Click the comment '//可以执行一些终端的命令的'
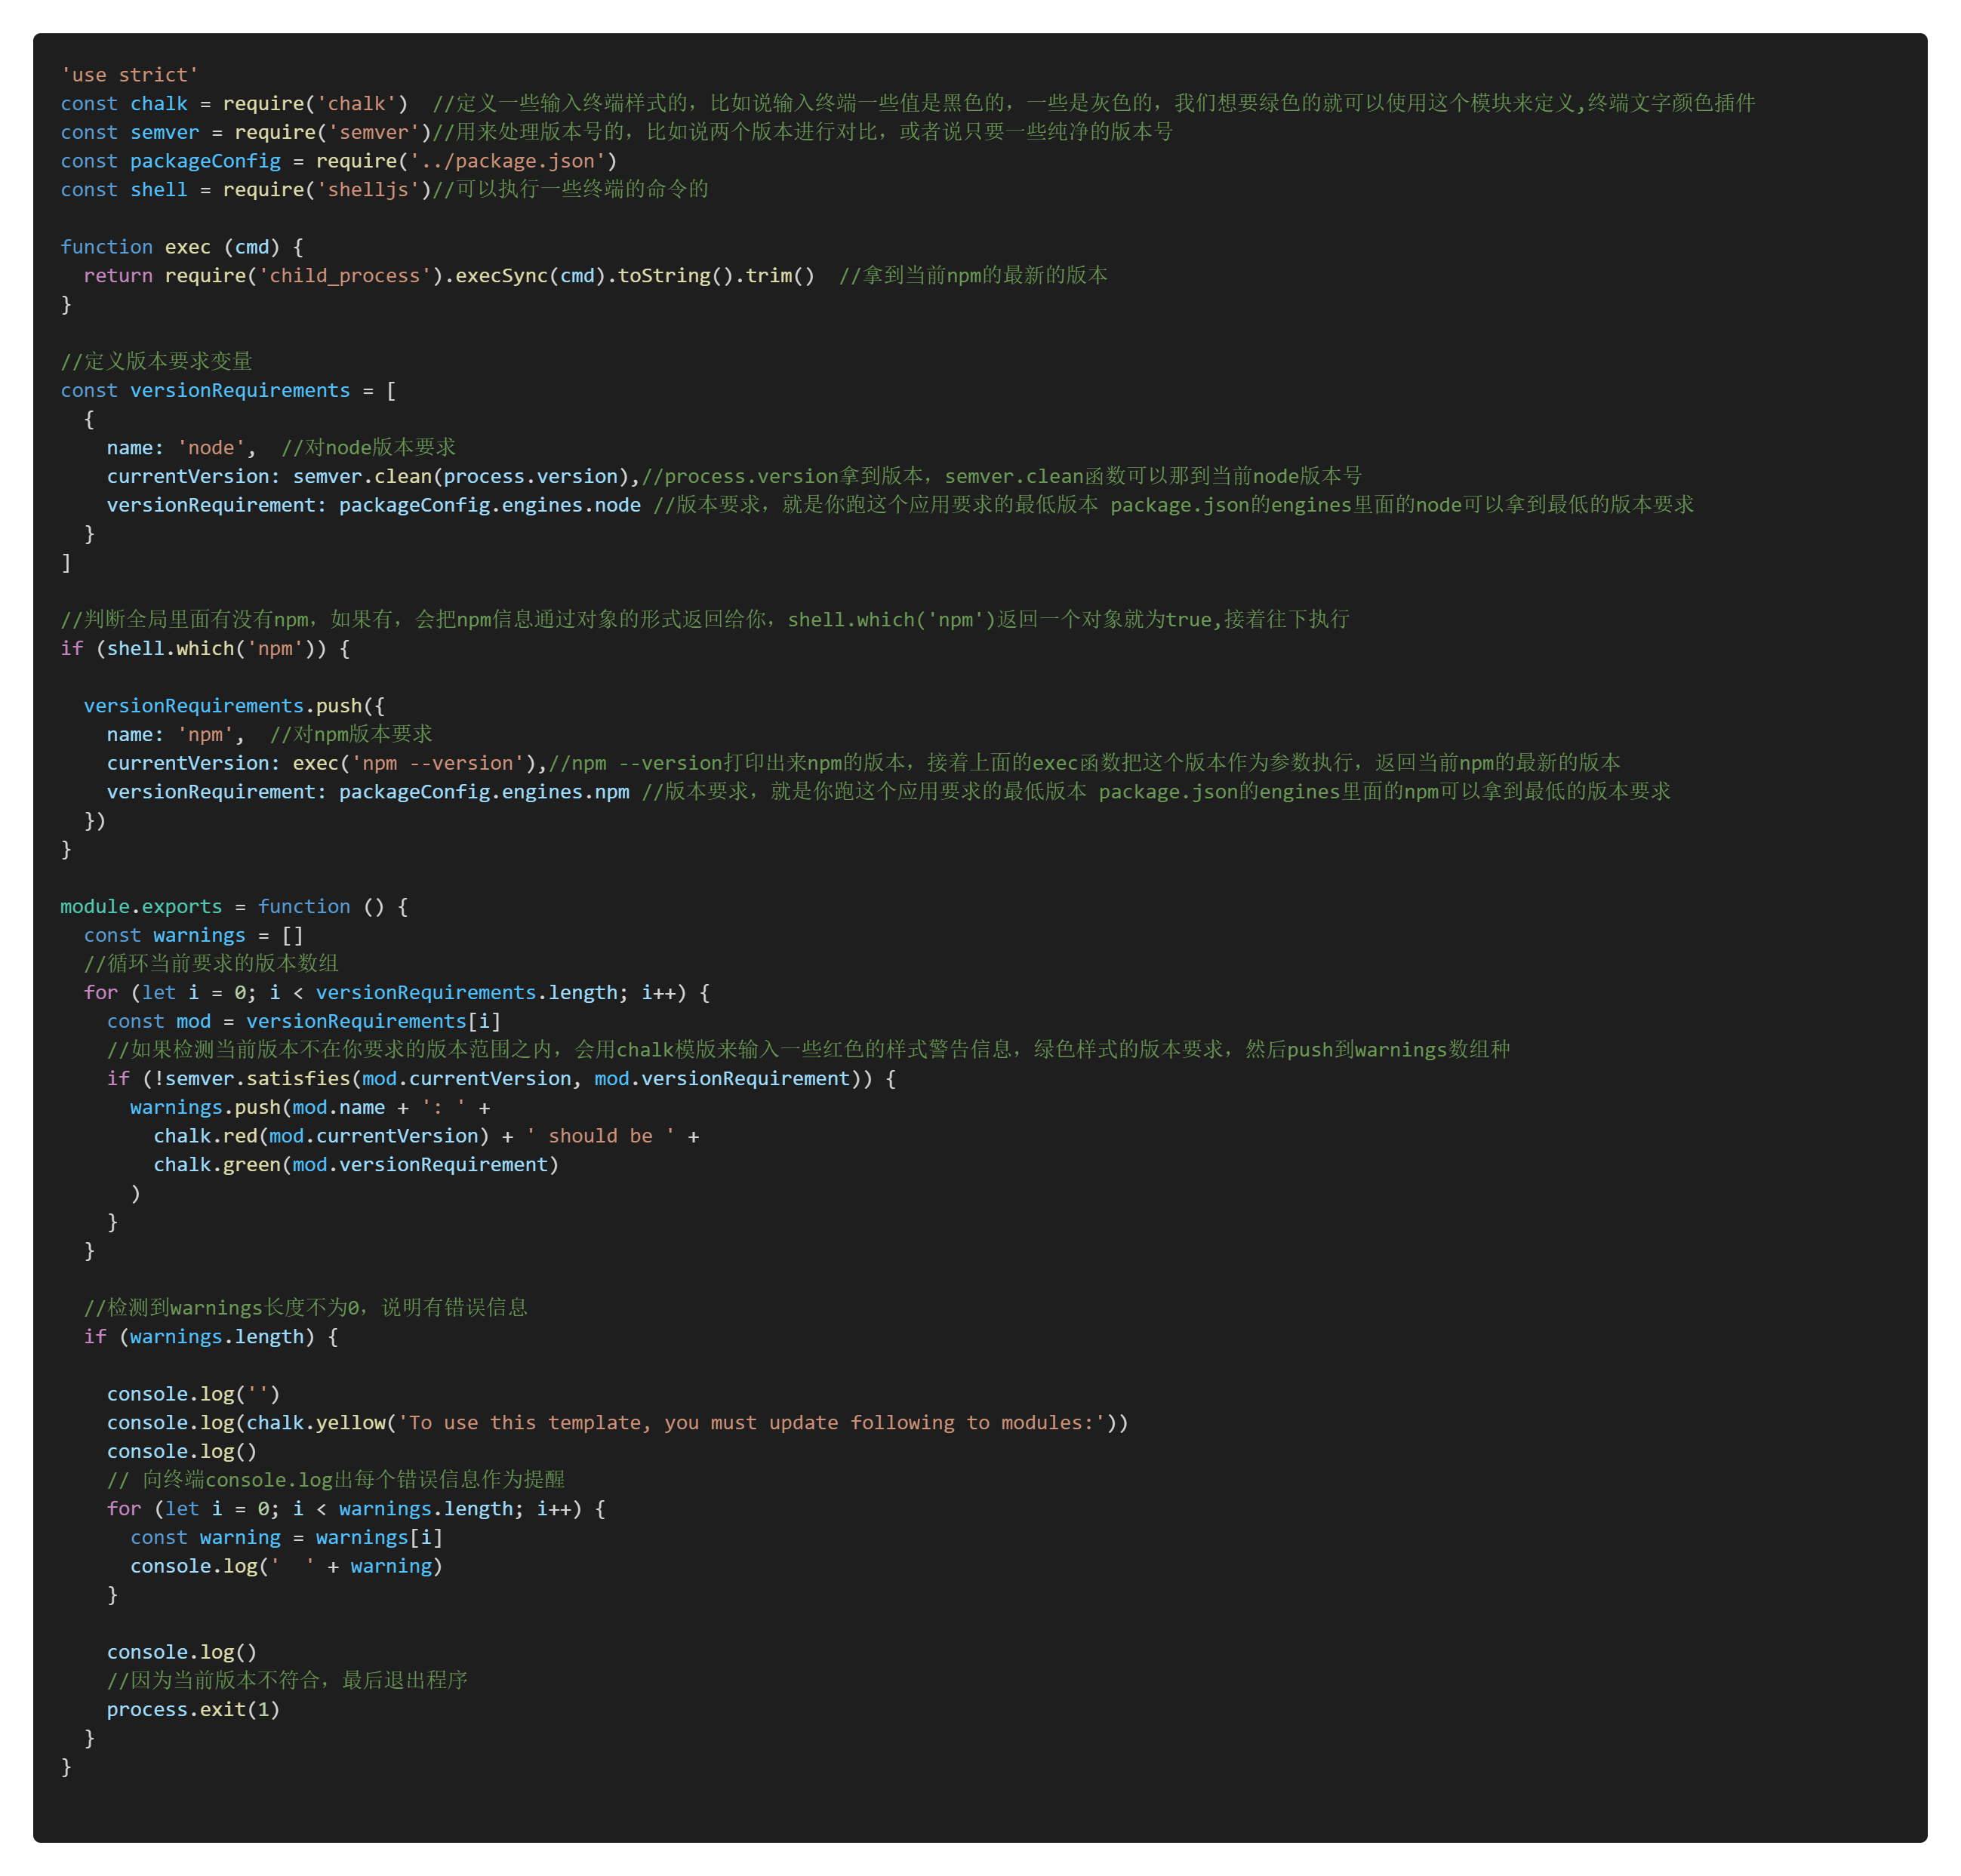The image size is (1961, 1876). pos(570,189)
